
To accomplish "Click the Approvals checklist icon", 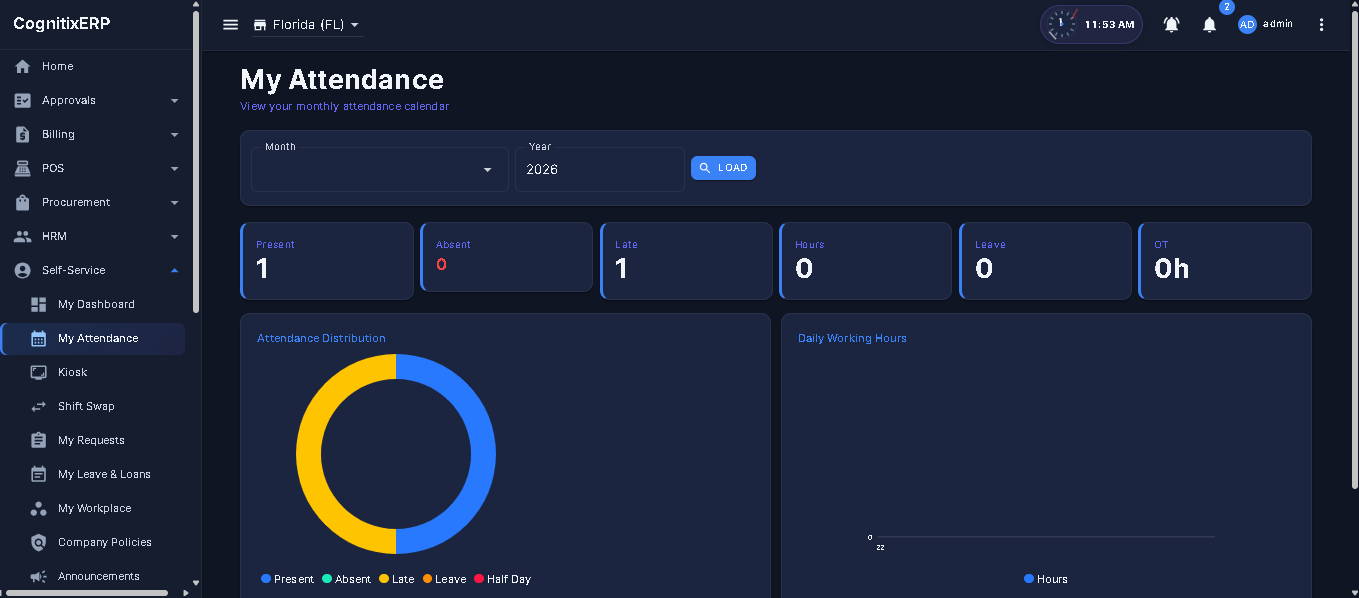I will click(x=22, y=101).
